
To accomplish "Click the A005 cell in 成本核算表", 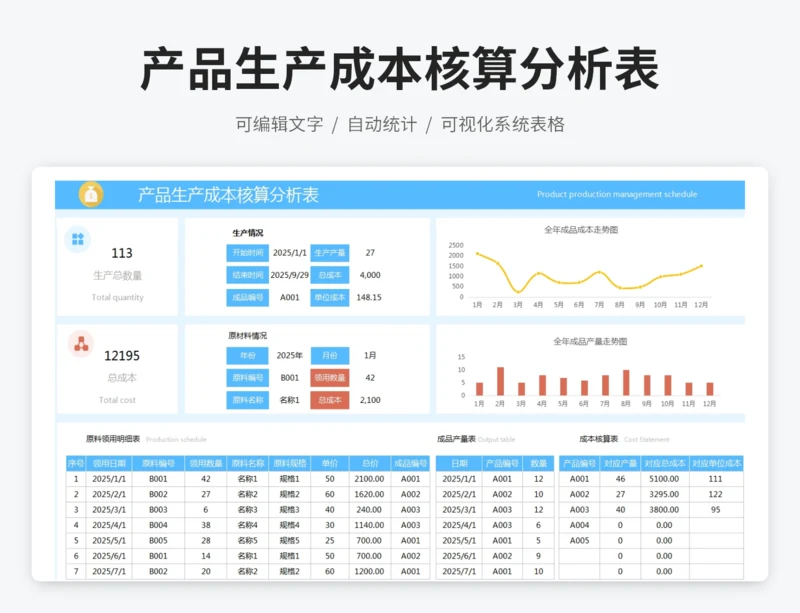I will (x=580, y=540).
